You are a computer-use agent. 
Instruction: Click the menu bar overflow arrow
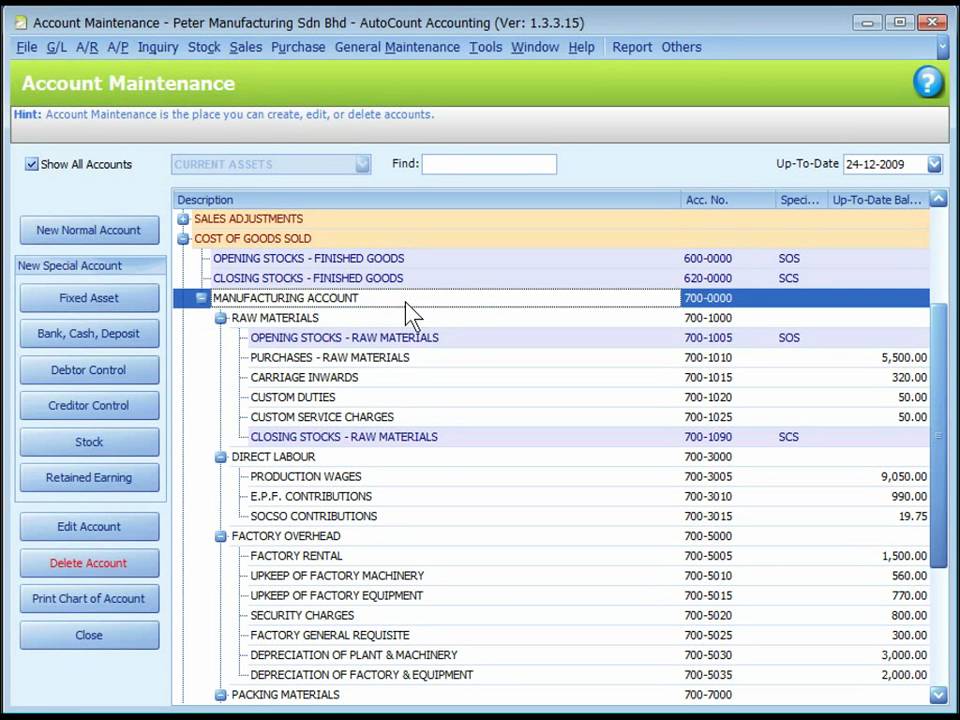click(942, 47)
